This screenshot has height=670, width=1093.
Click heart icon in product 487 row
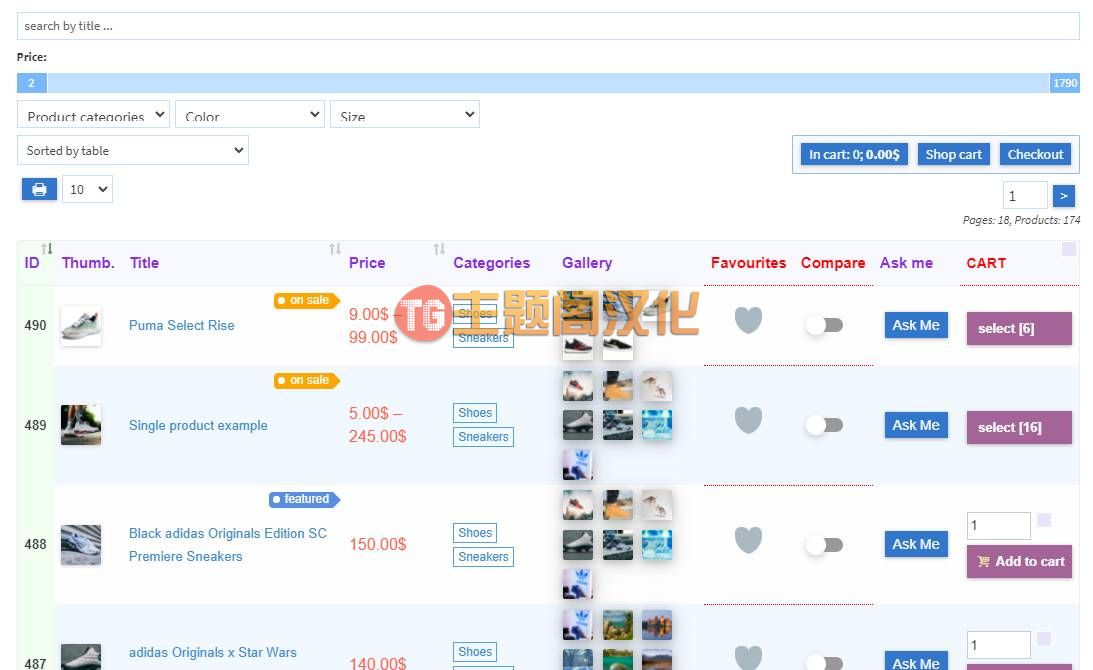(748, 657)
